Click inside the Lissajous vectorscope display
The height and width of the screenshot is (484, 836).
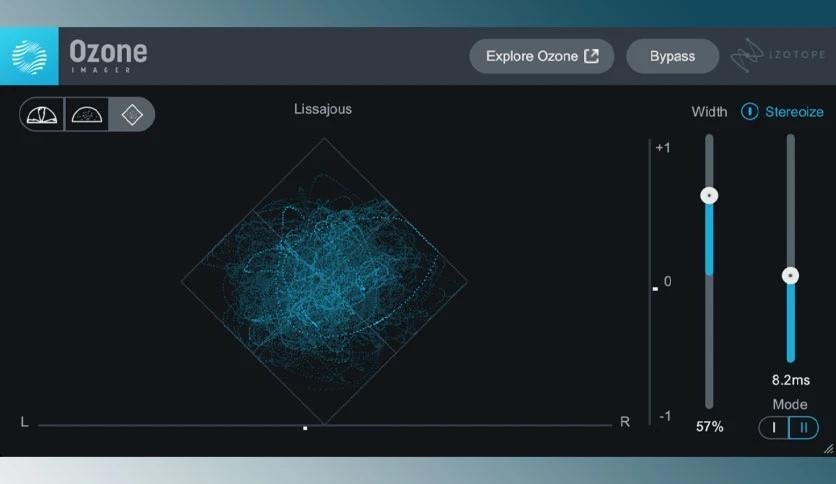[321, 282]
